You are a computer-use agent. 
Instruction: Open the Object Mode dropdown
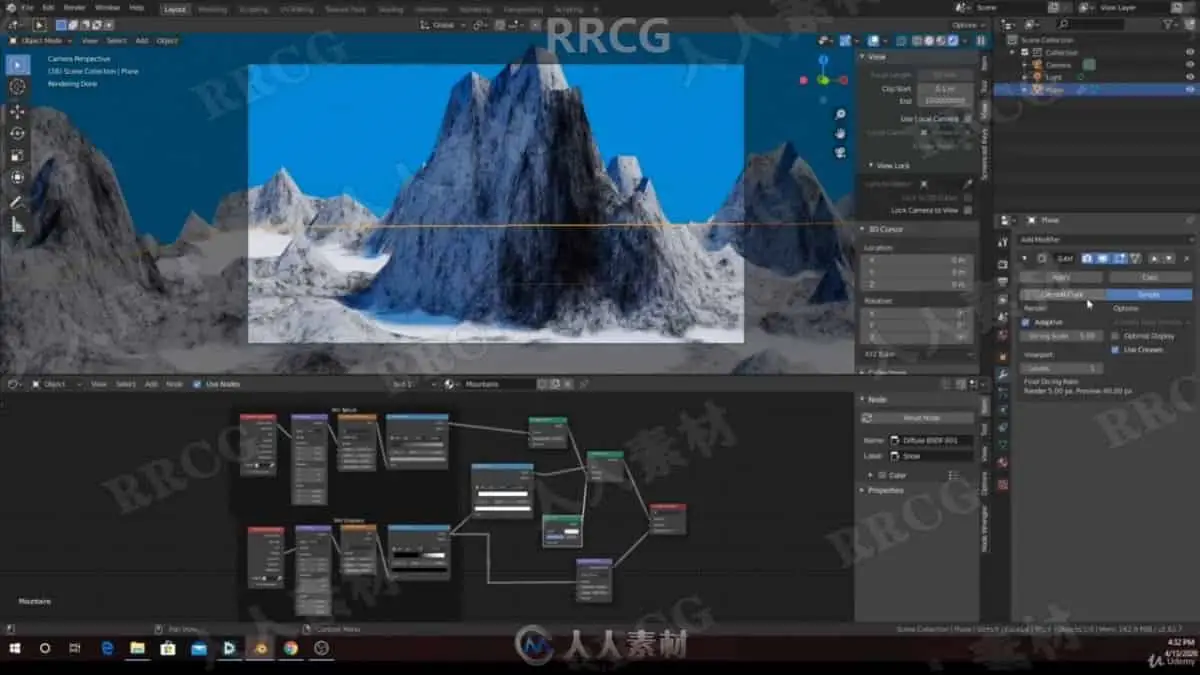click(x=39, y=41)
